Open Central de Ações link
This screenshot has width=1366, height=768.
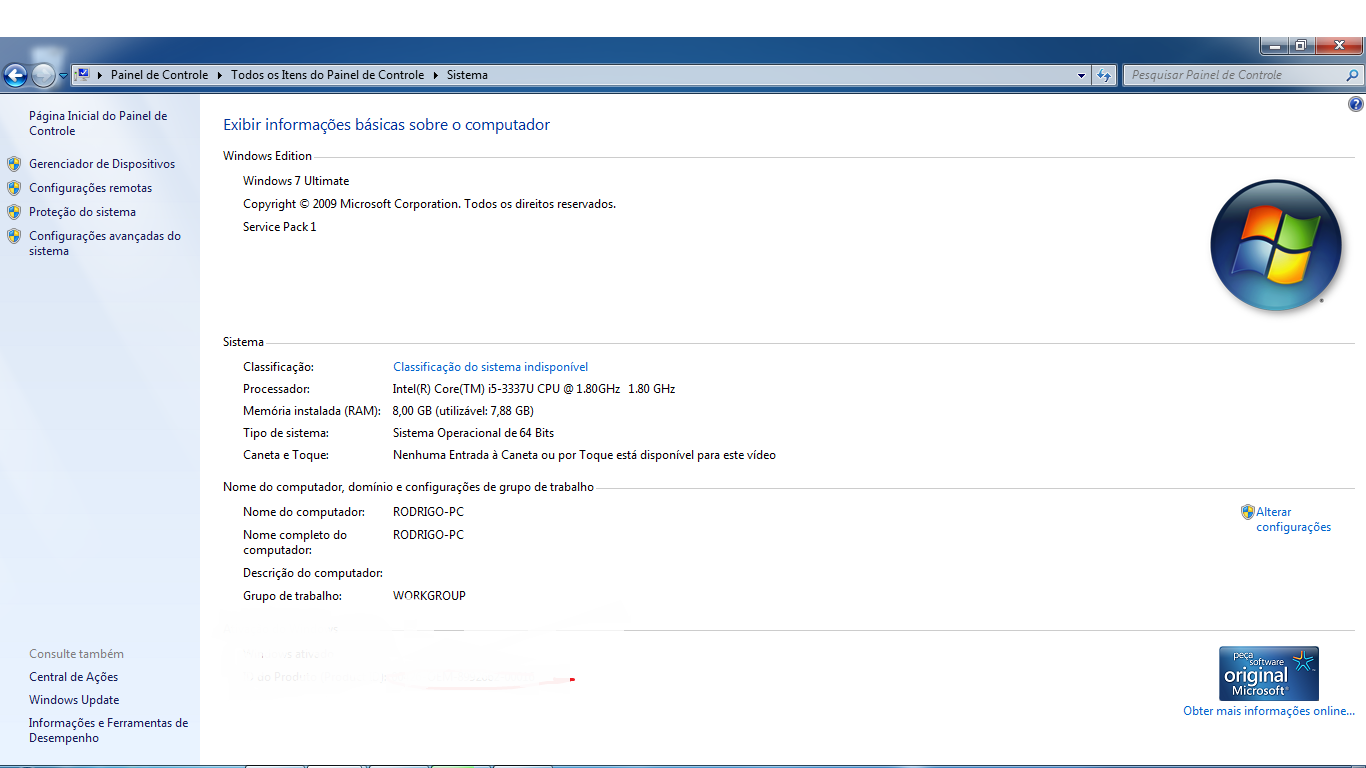(x=73, y=677)
